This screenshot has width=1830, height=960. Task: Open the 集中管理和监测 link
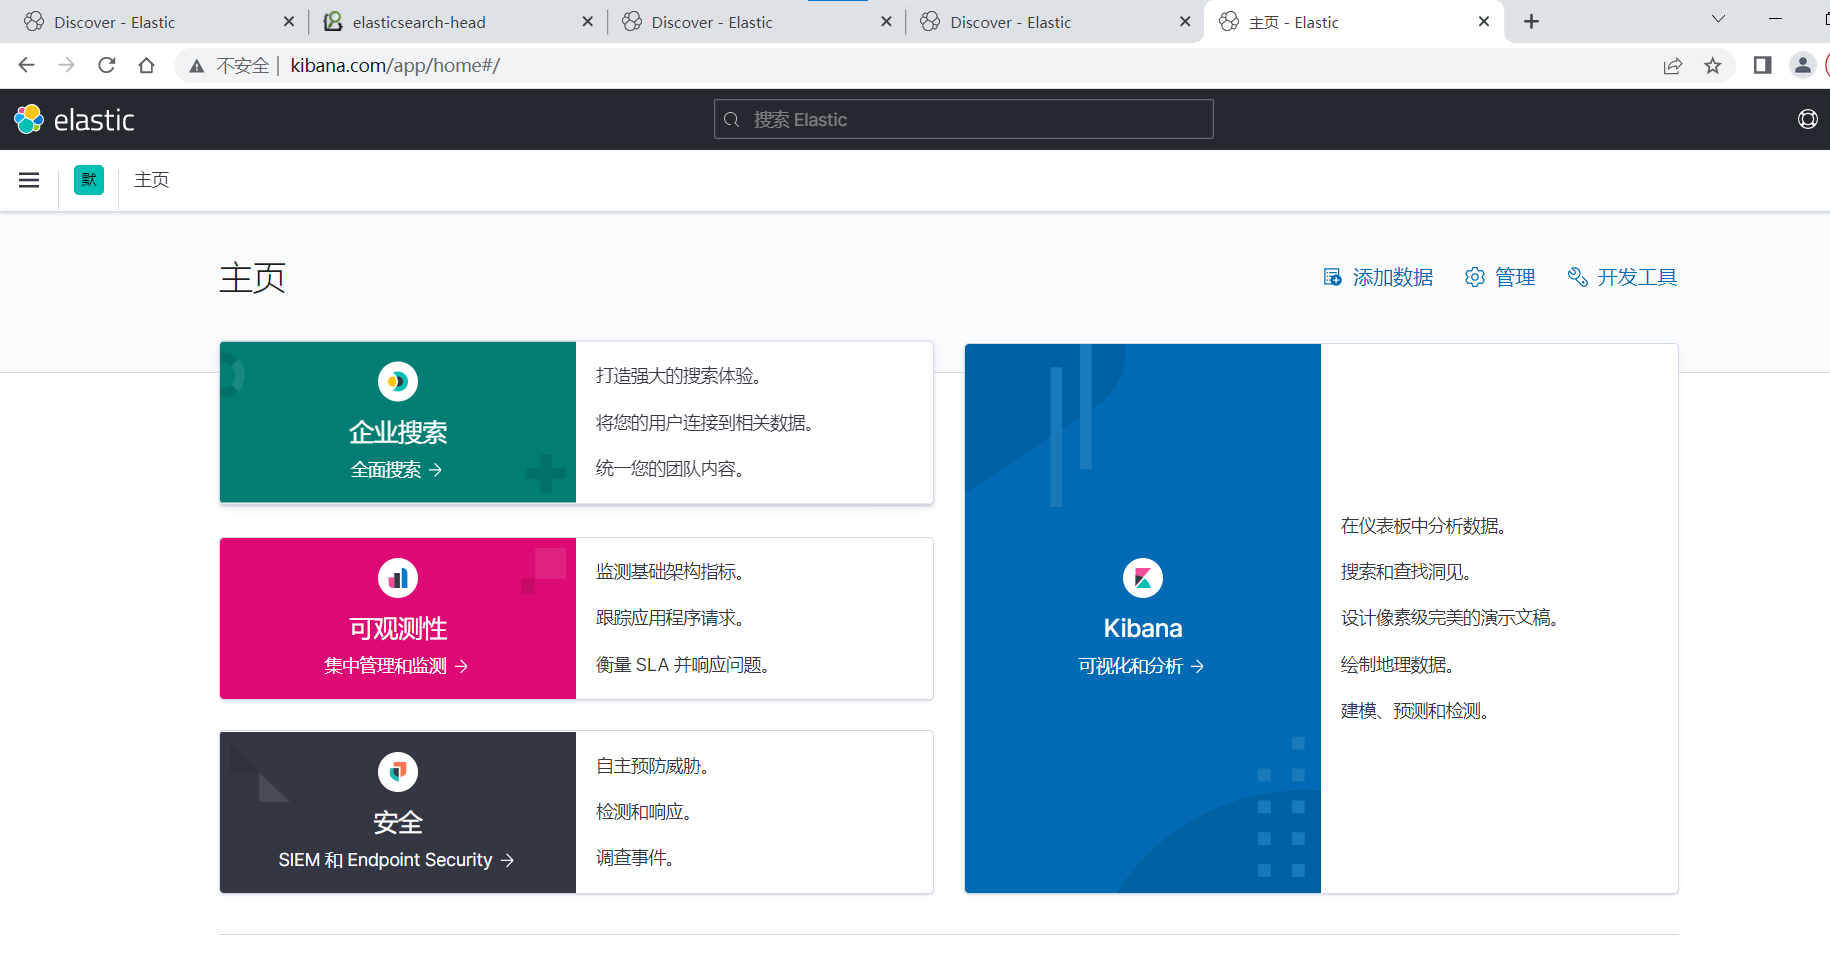(x=397, y=666)
